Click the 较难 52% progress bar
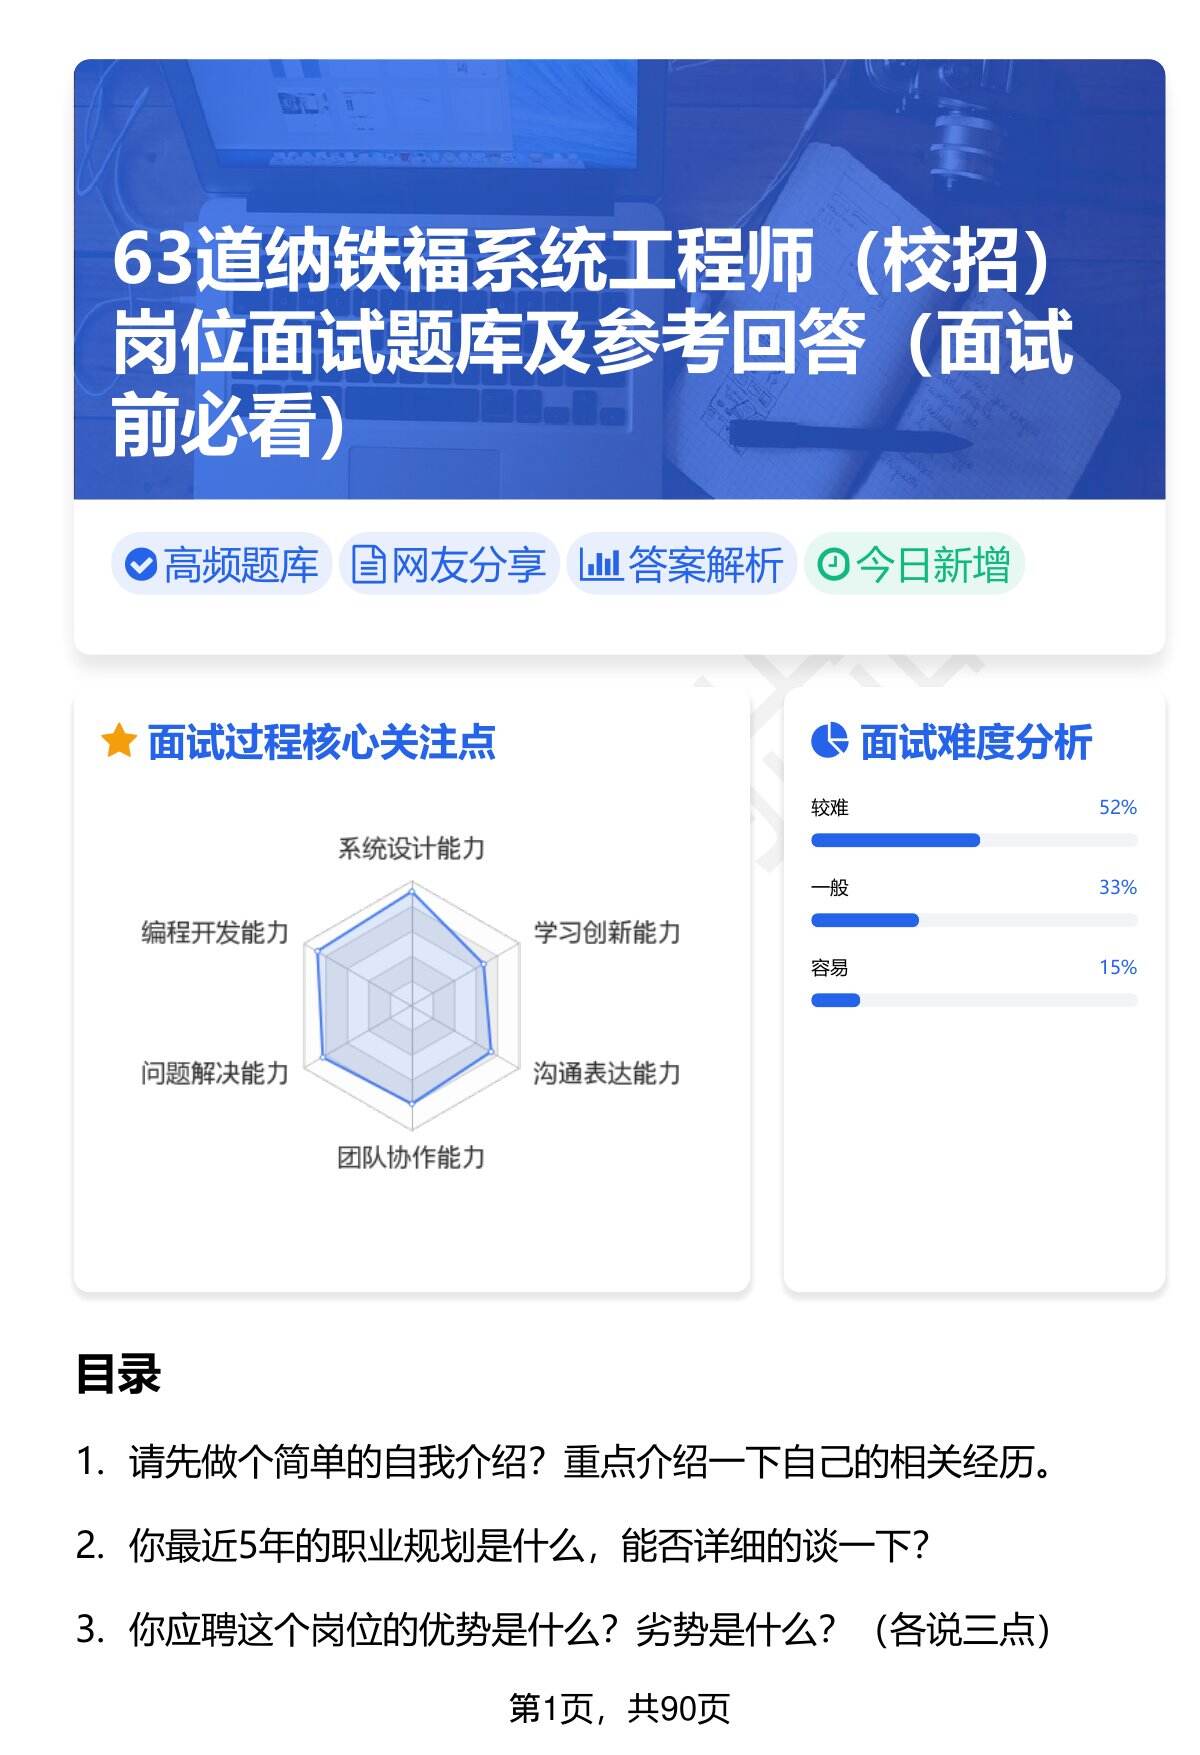The image size is (1200, 1755). [973, 840]
